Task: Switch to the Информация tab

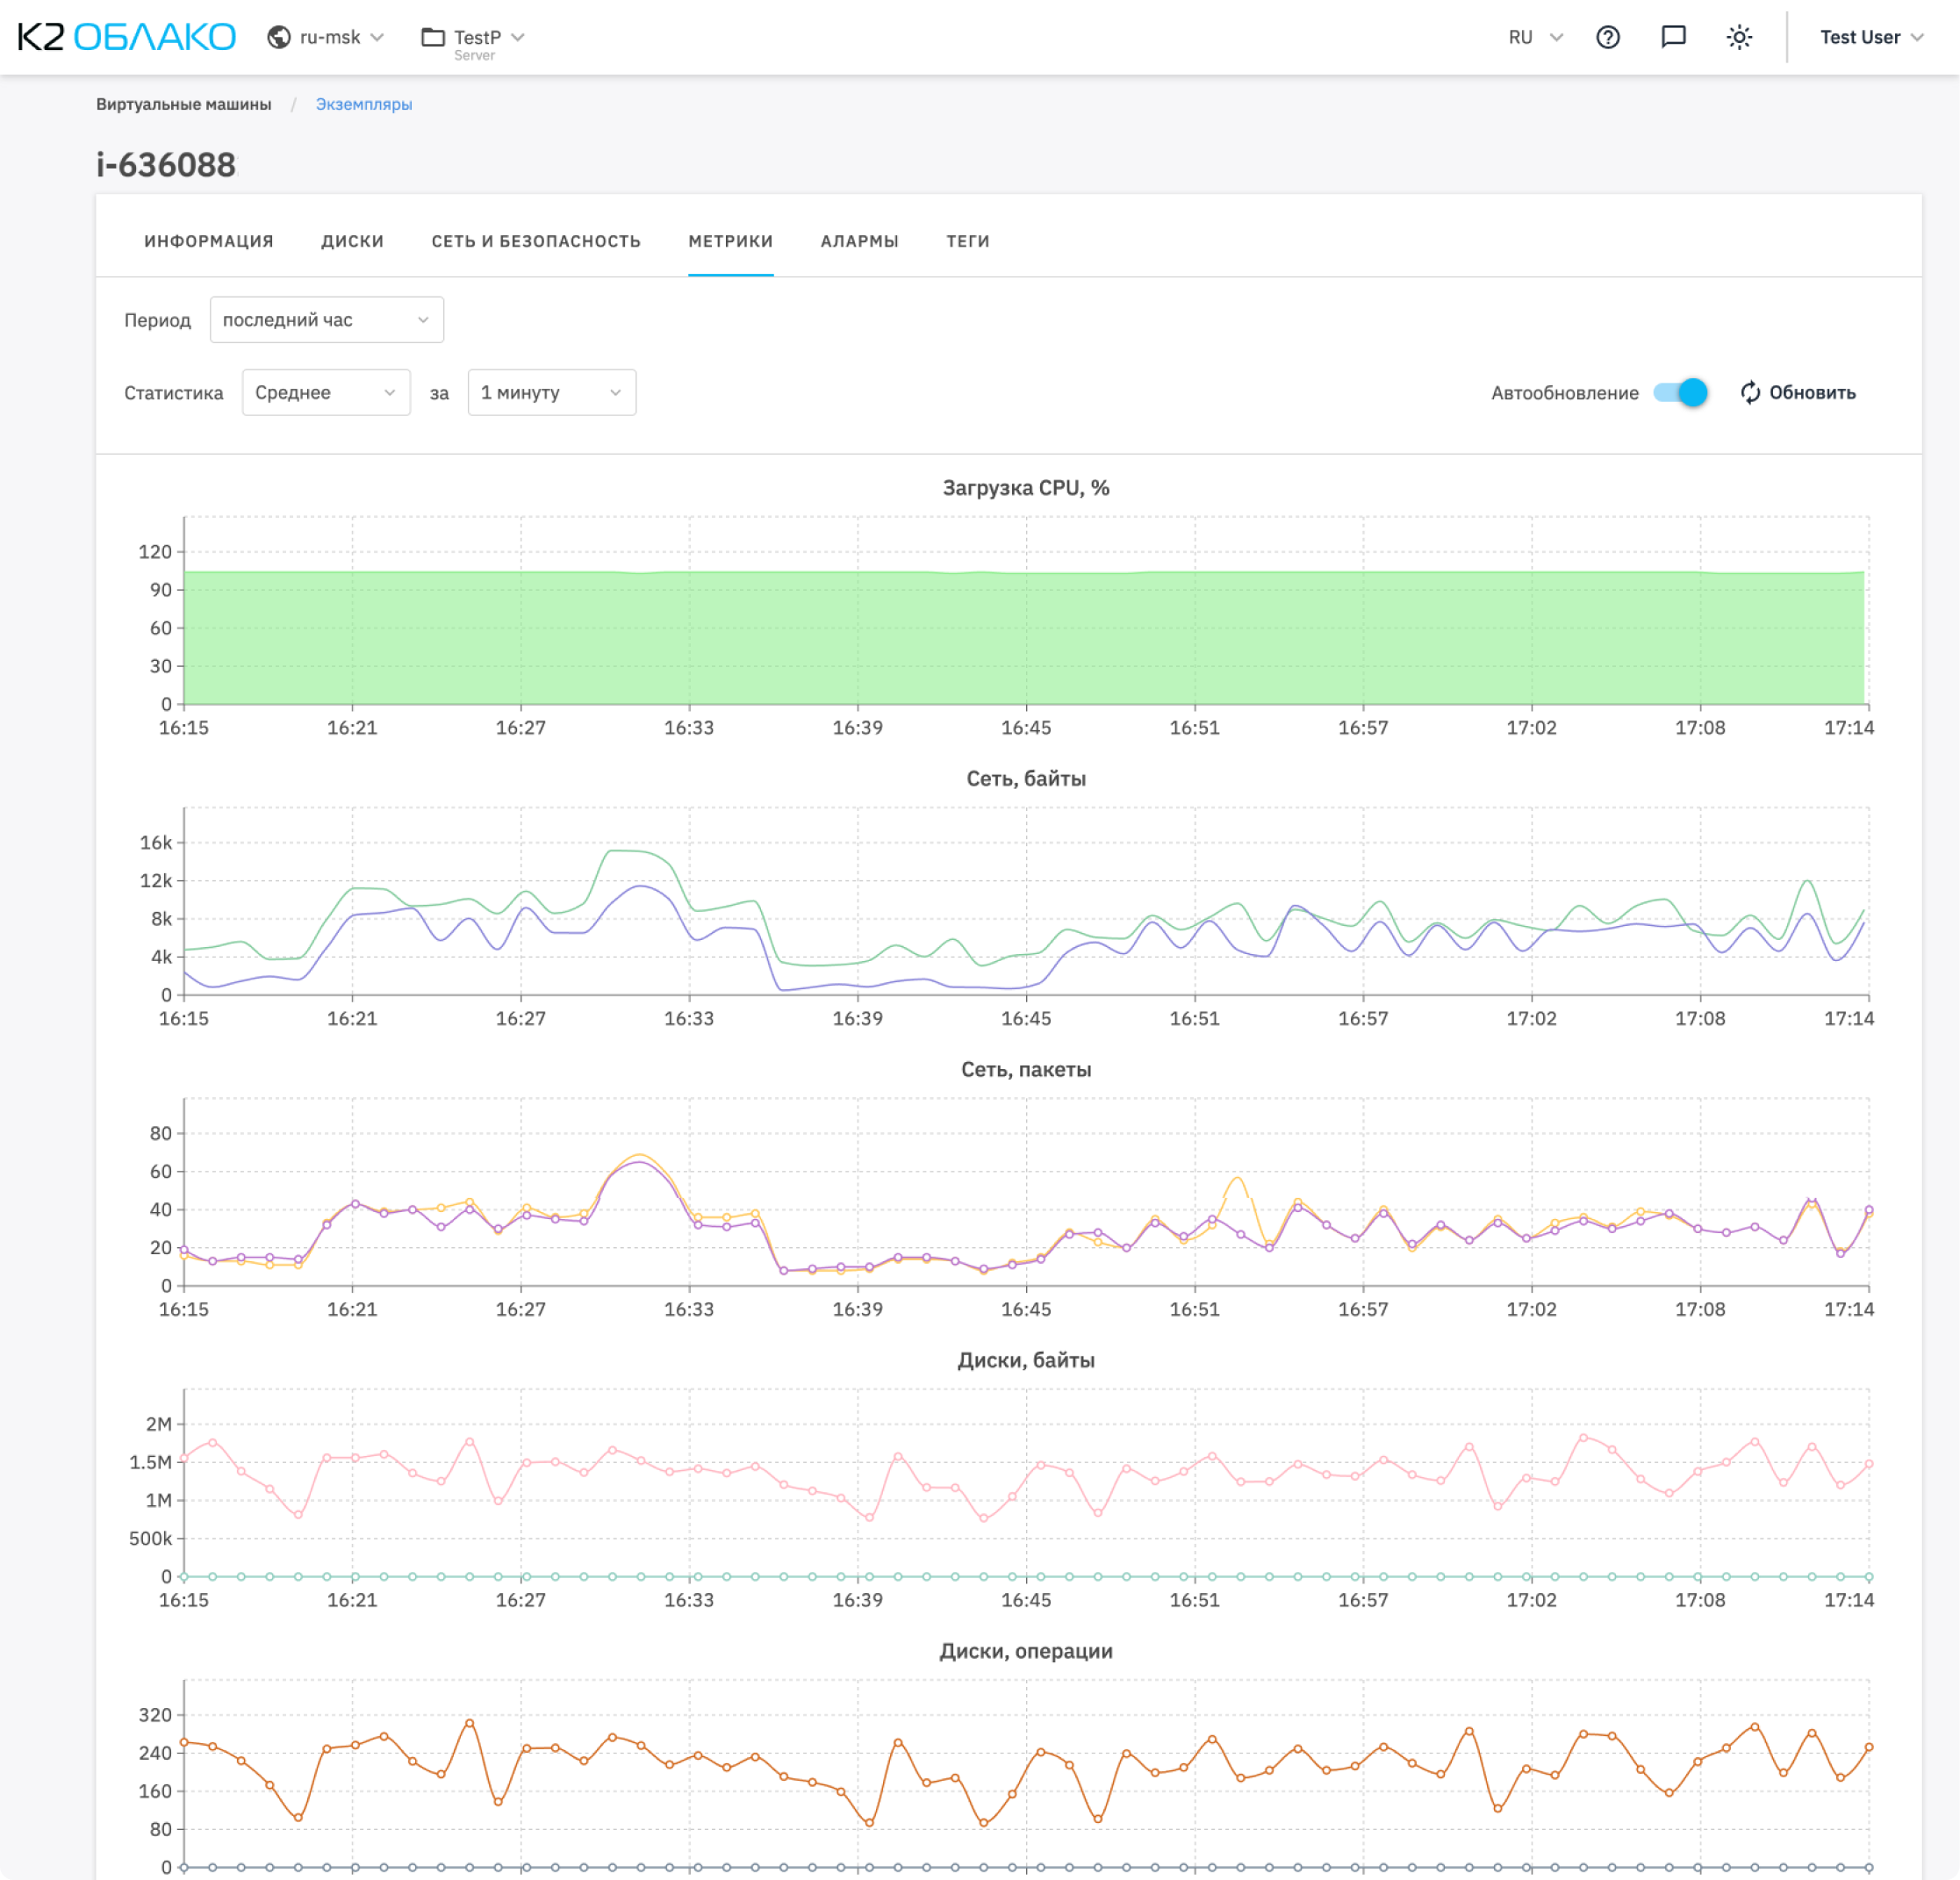Action: [208, 241]
